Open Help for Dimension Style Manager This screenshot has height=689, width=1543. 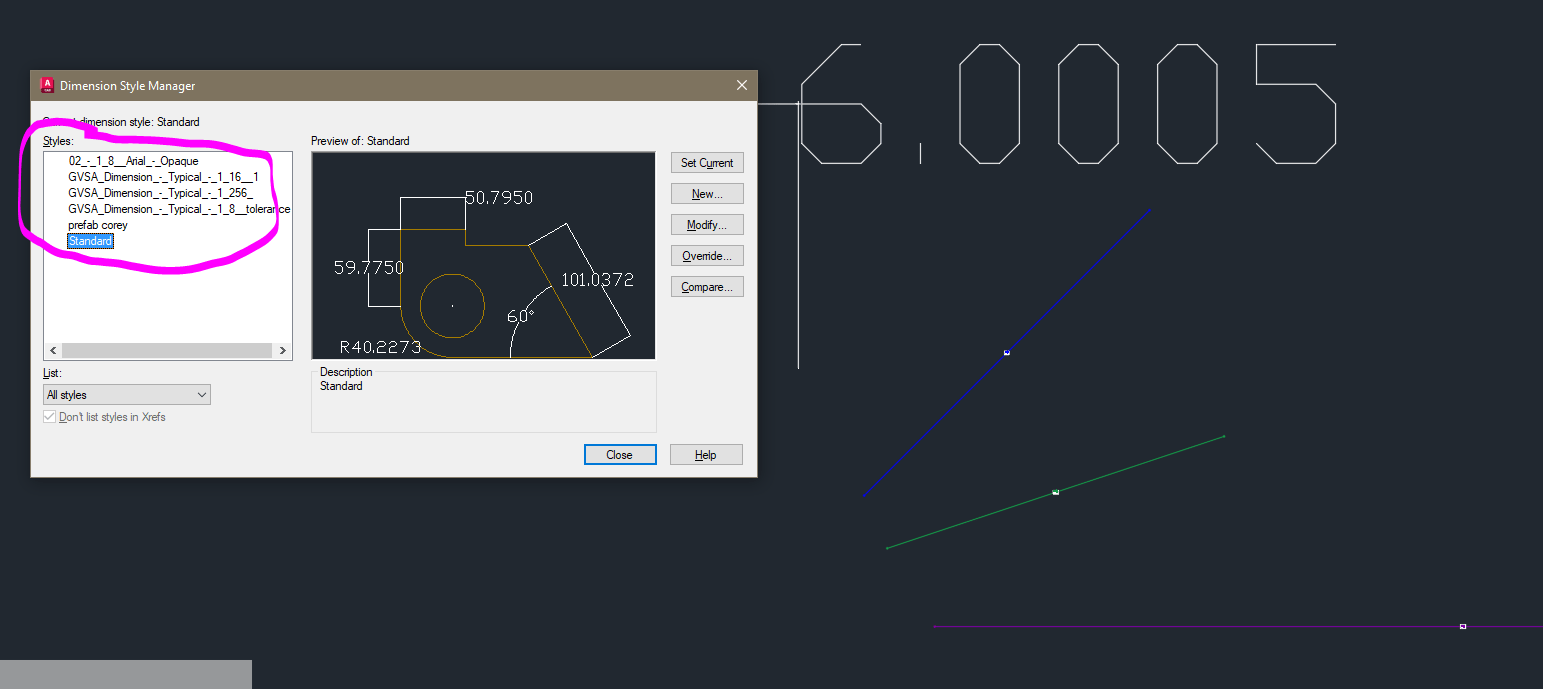coord(706,454)
